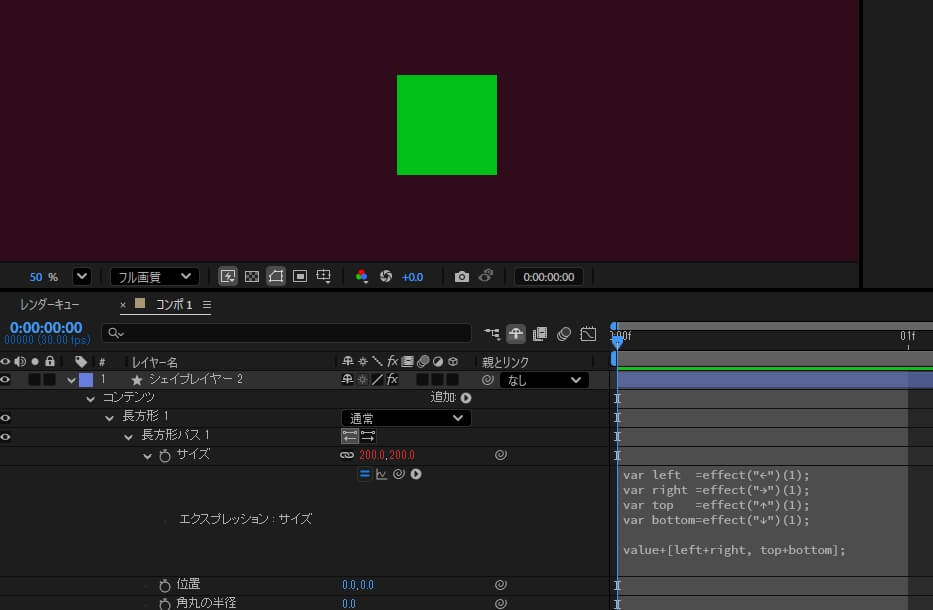Open the 通常 blend mode dropdown

click(405, 418)
